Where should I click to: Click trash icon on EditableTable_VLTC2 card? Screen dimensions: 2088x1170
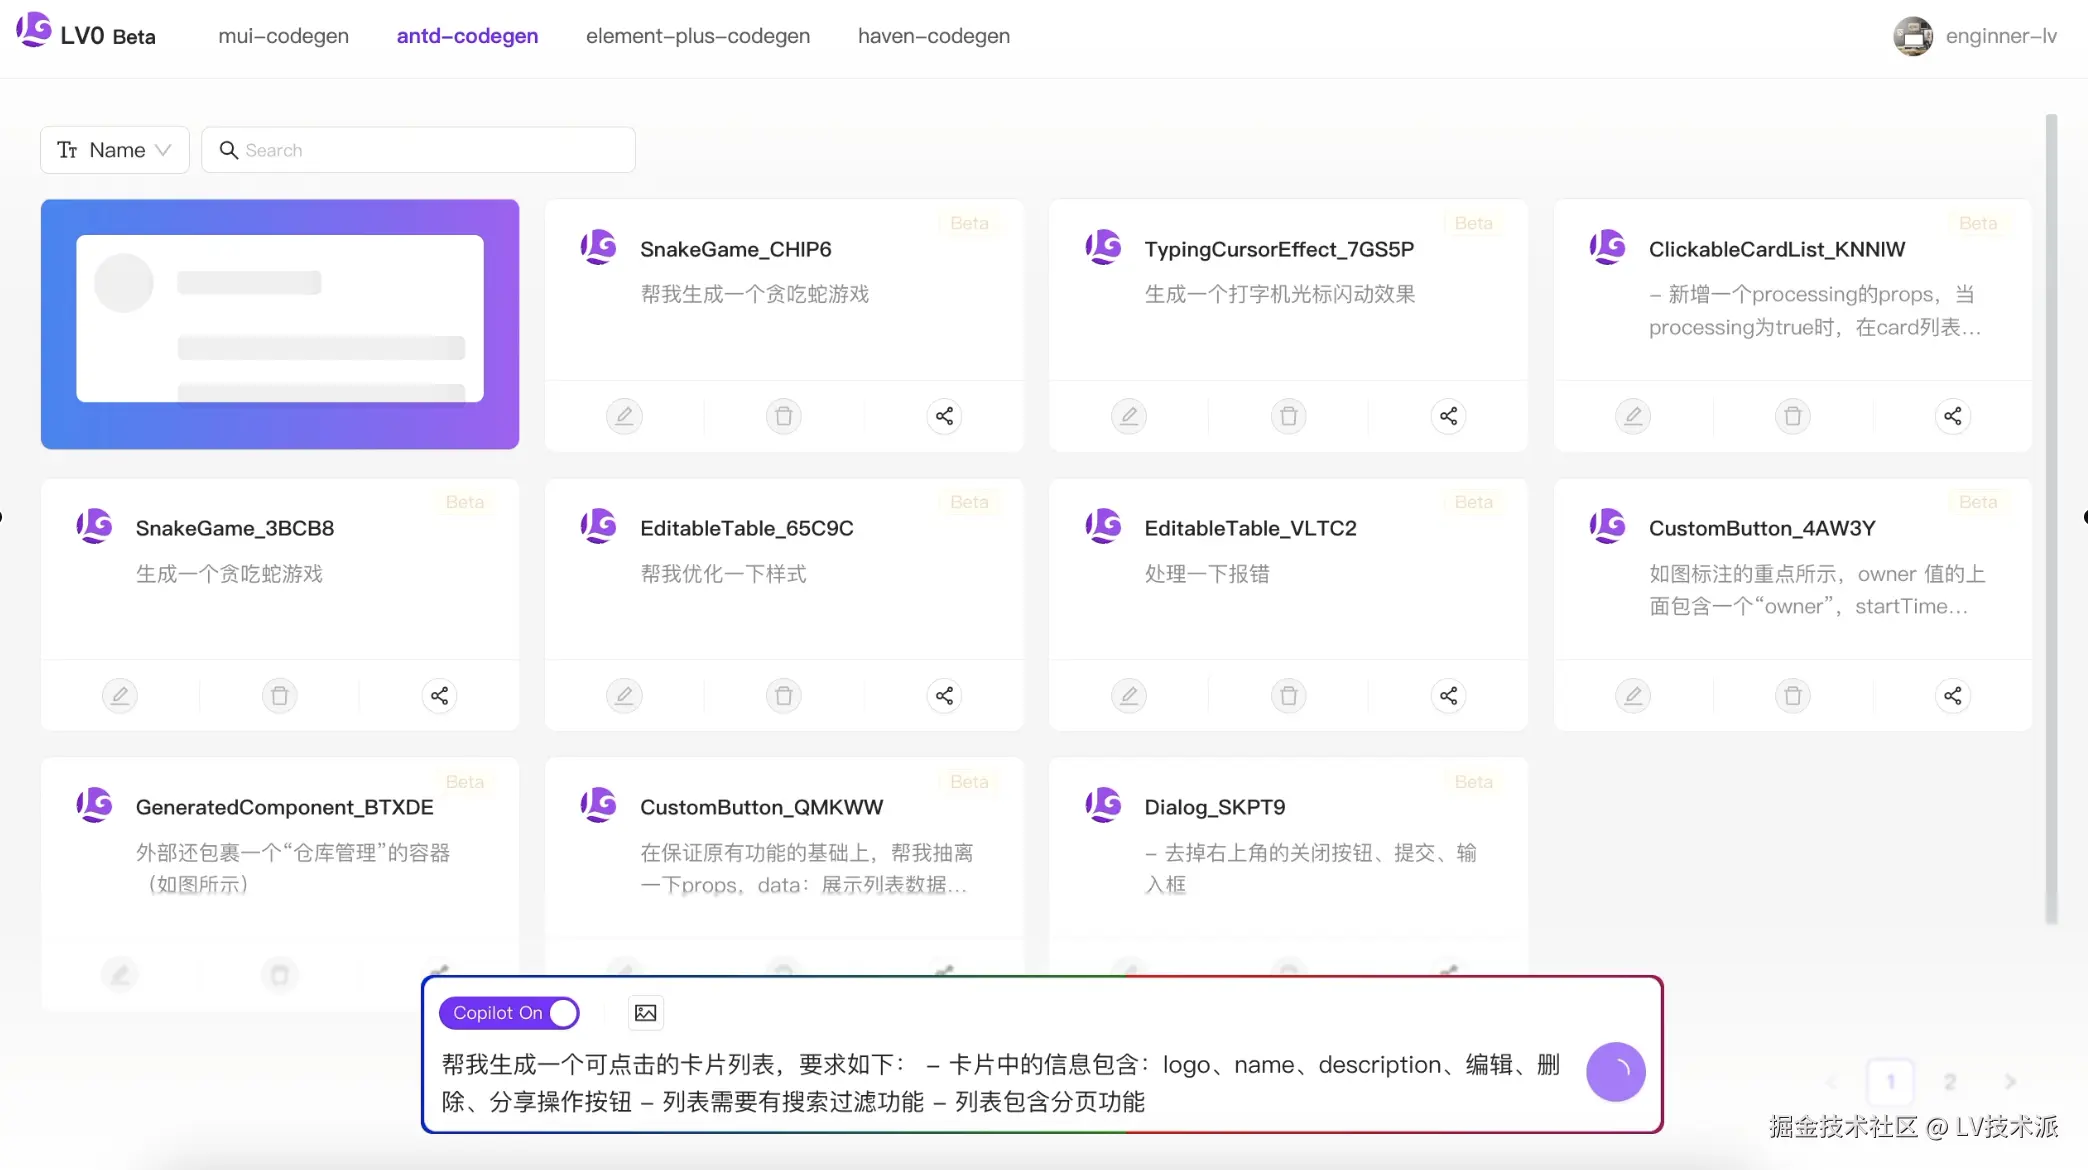(x=1288, y=696)
